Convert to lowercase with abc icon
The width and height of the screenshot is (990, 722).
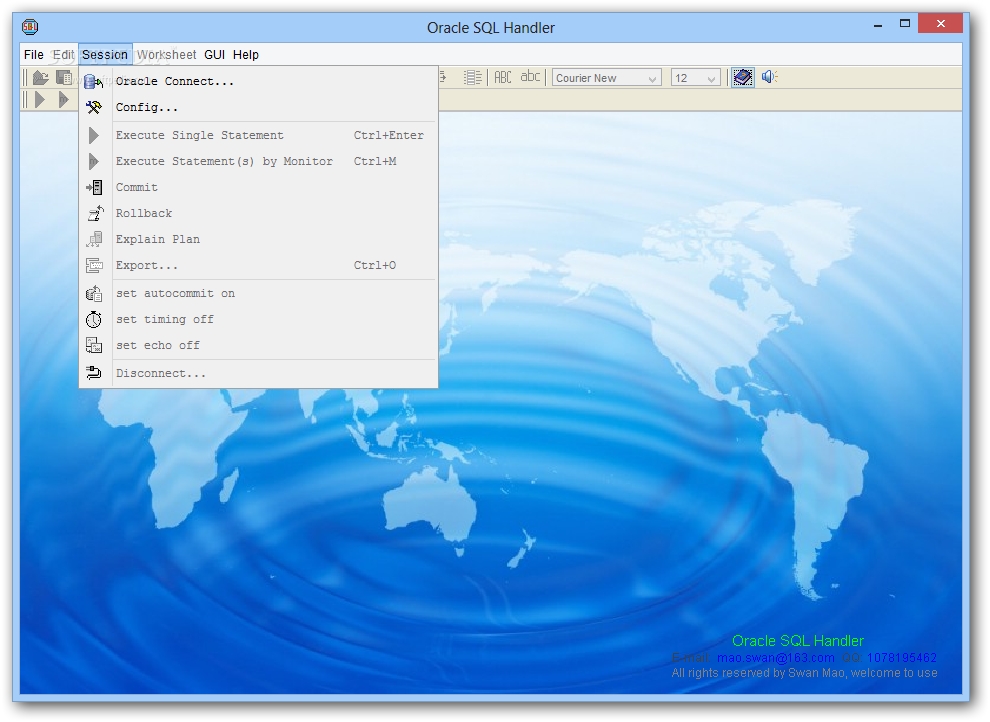pyautogui.click(x=530, y=77)
